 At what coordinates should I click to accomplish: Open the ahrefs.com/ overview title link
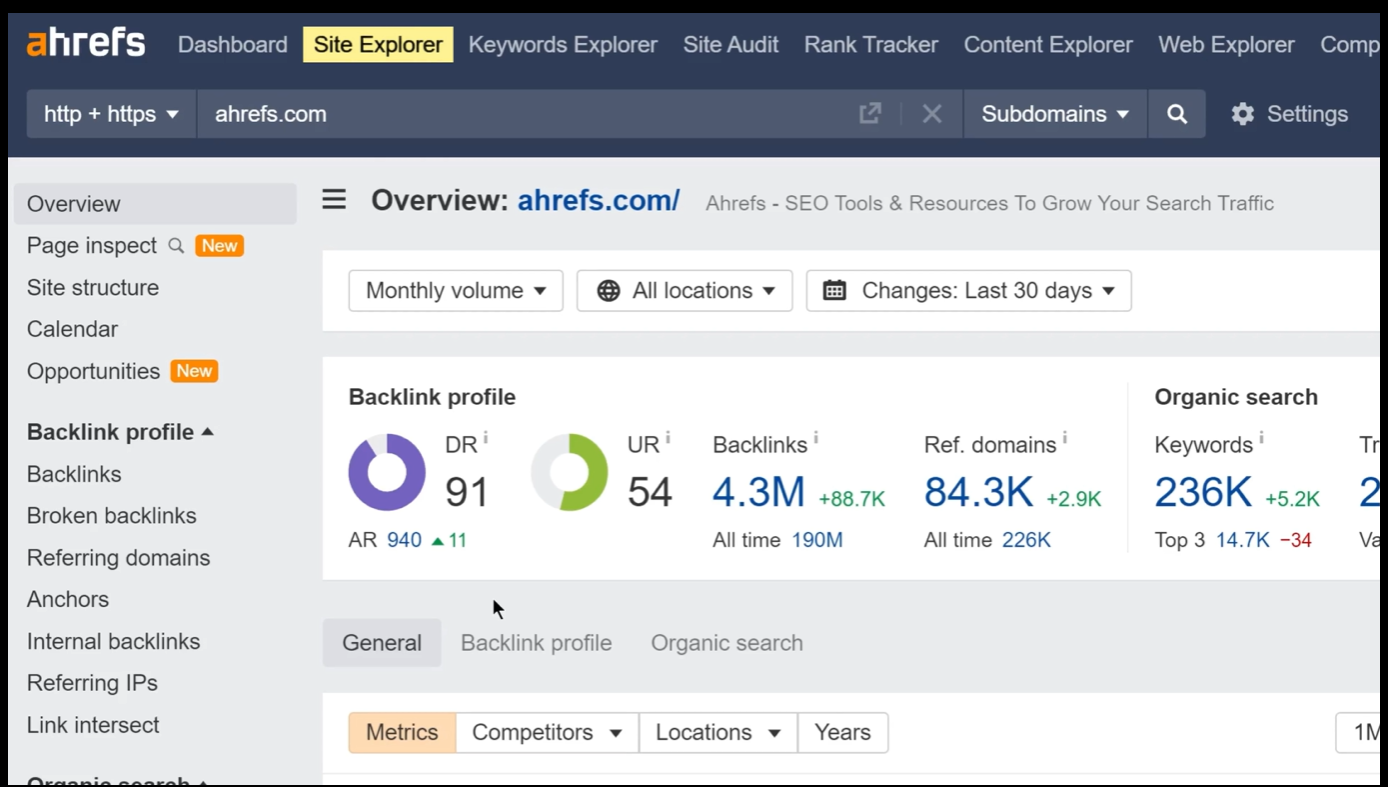point(598,201)
